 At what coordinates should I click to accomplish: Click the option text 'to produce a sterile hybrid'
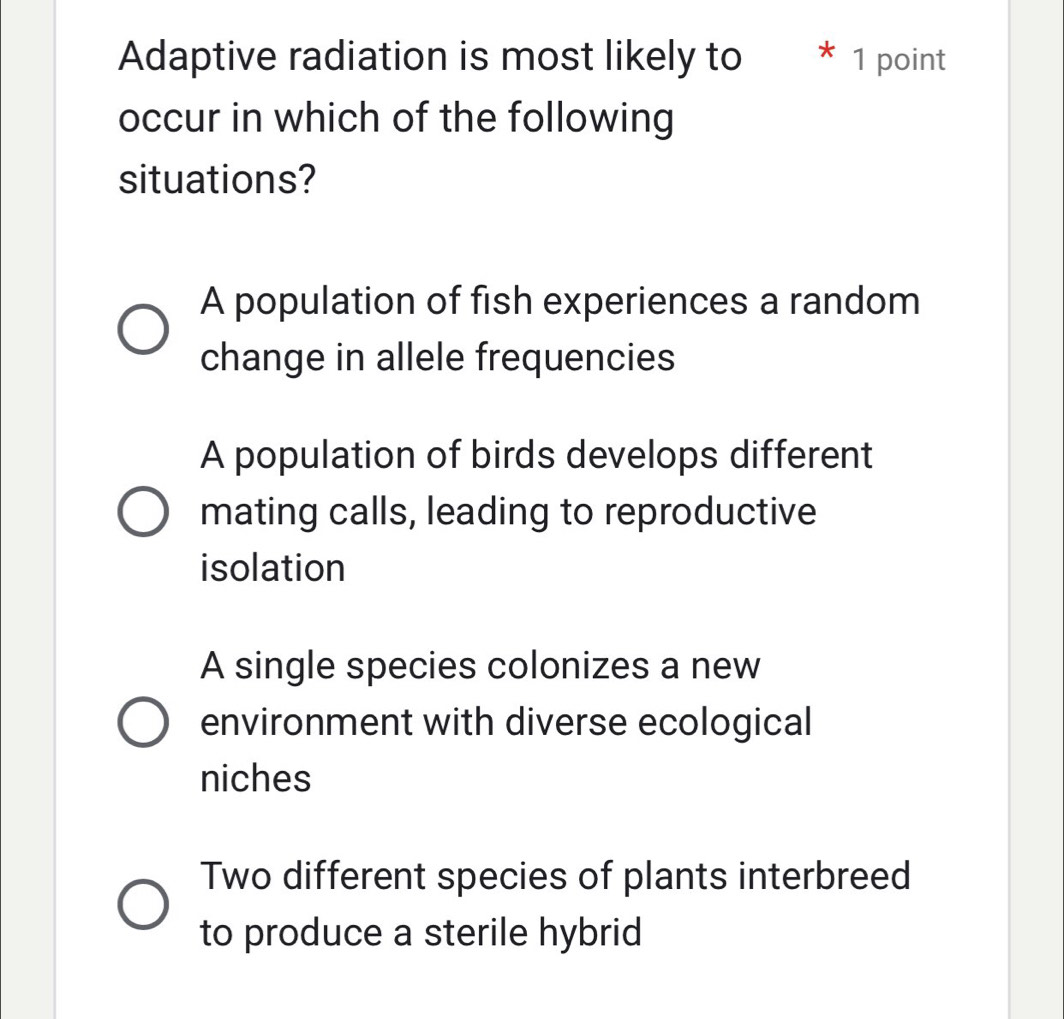[x=421, y=932]
